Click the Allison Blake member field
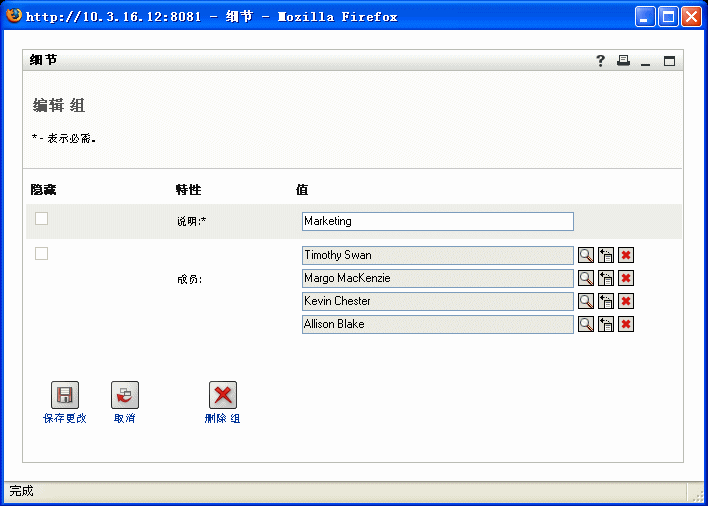708x506 pixels. 438,324
